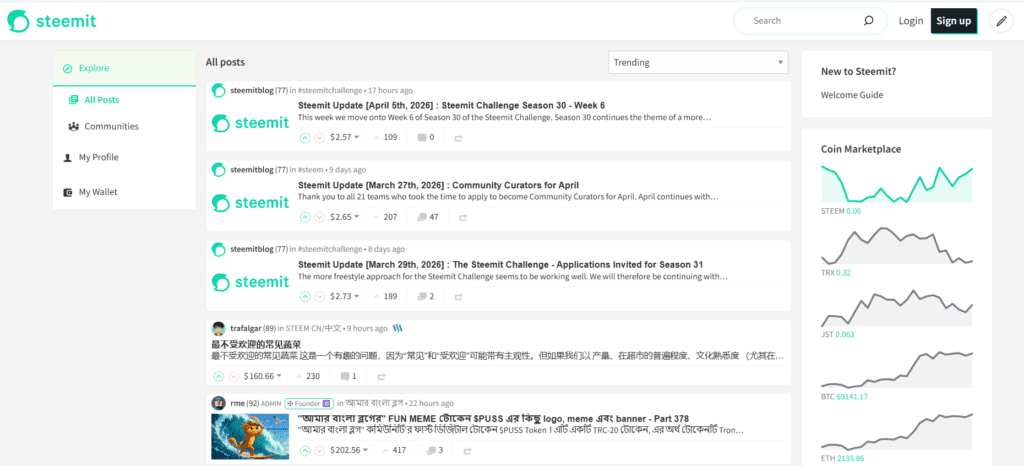The height and width of the screenshot is (466, 1024).
Task: Open the surfing cat meme thumbnail
Action: (250, 436)
